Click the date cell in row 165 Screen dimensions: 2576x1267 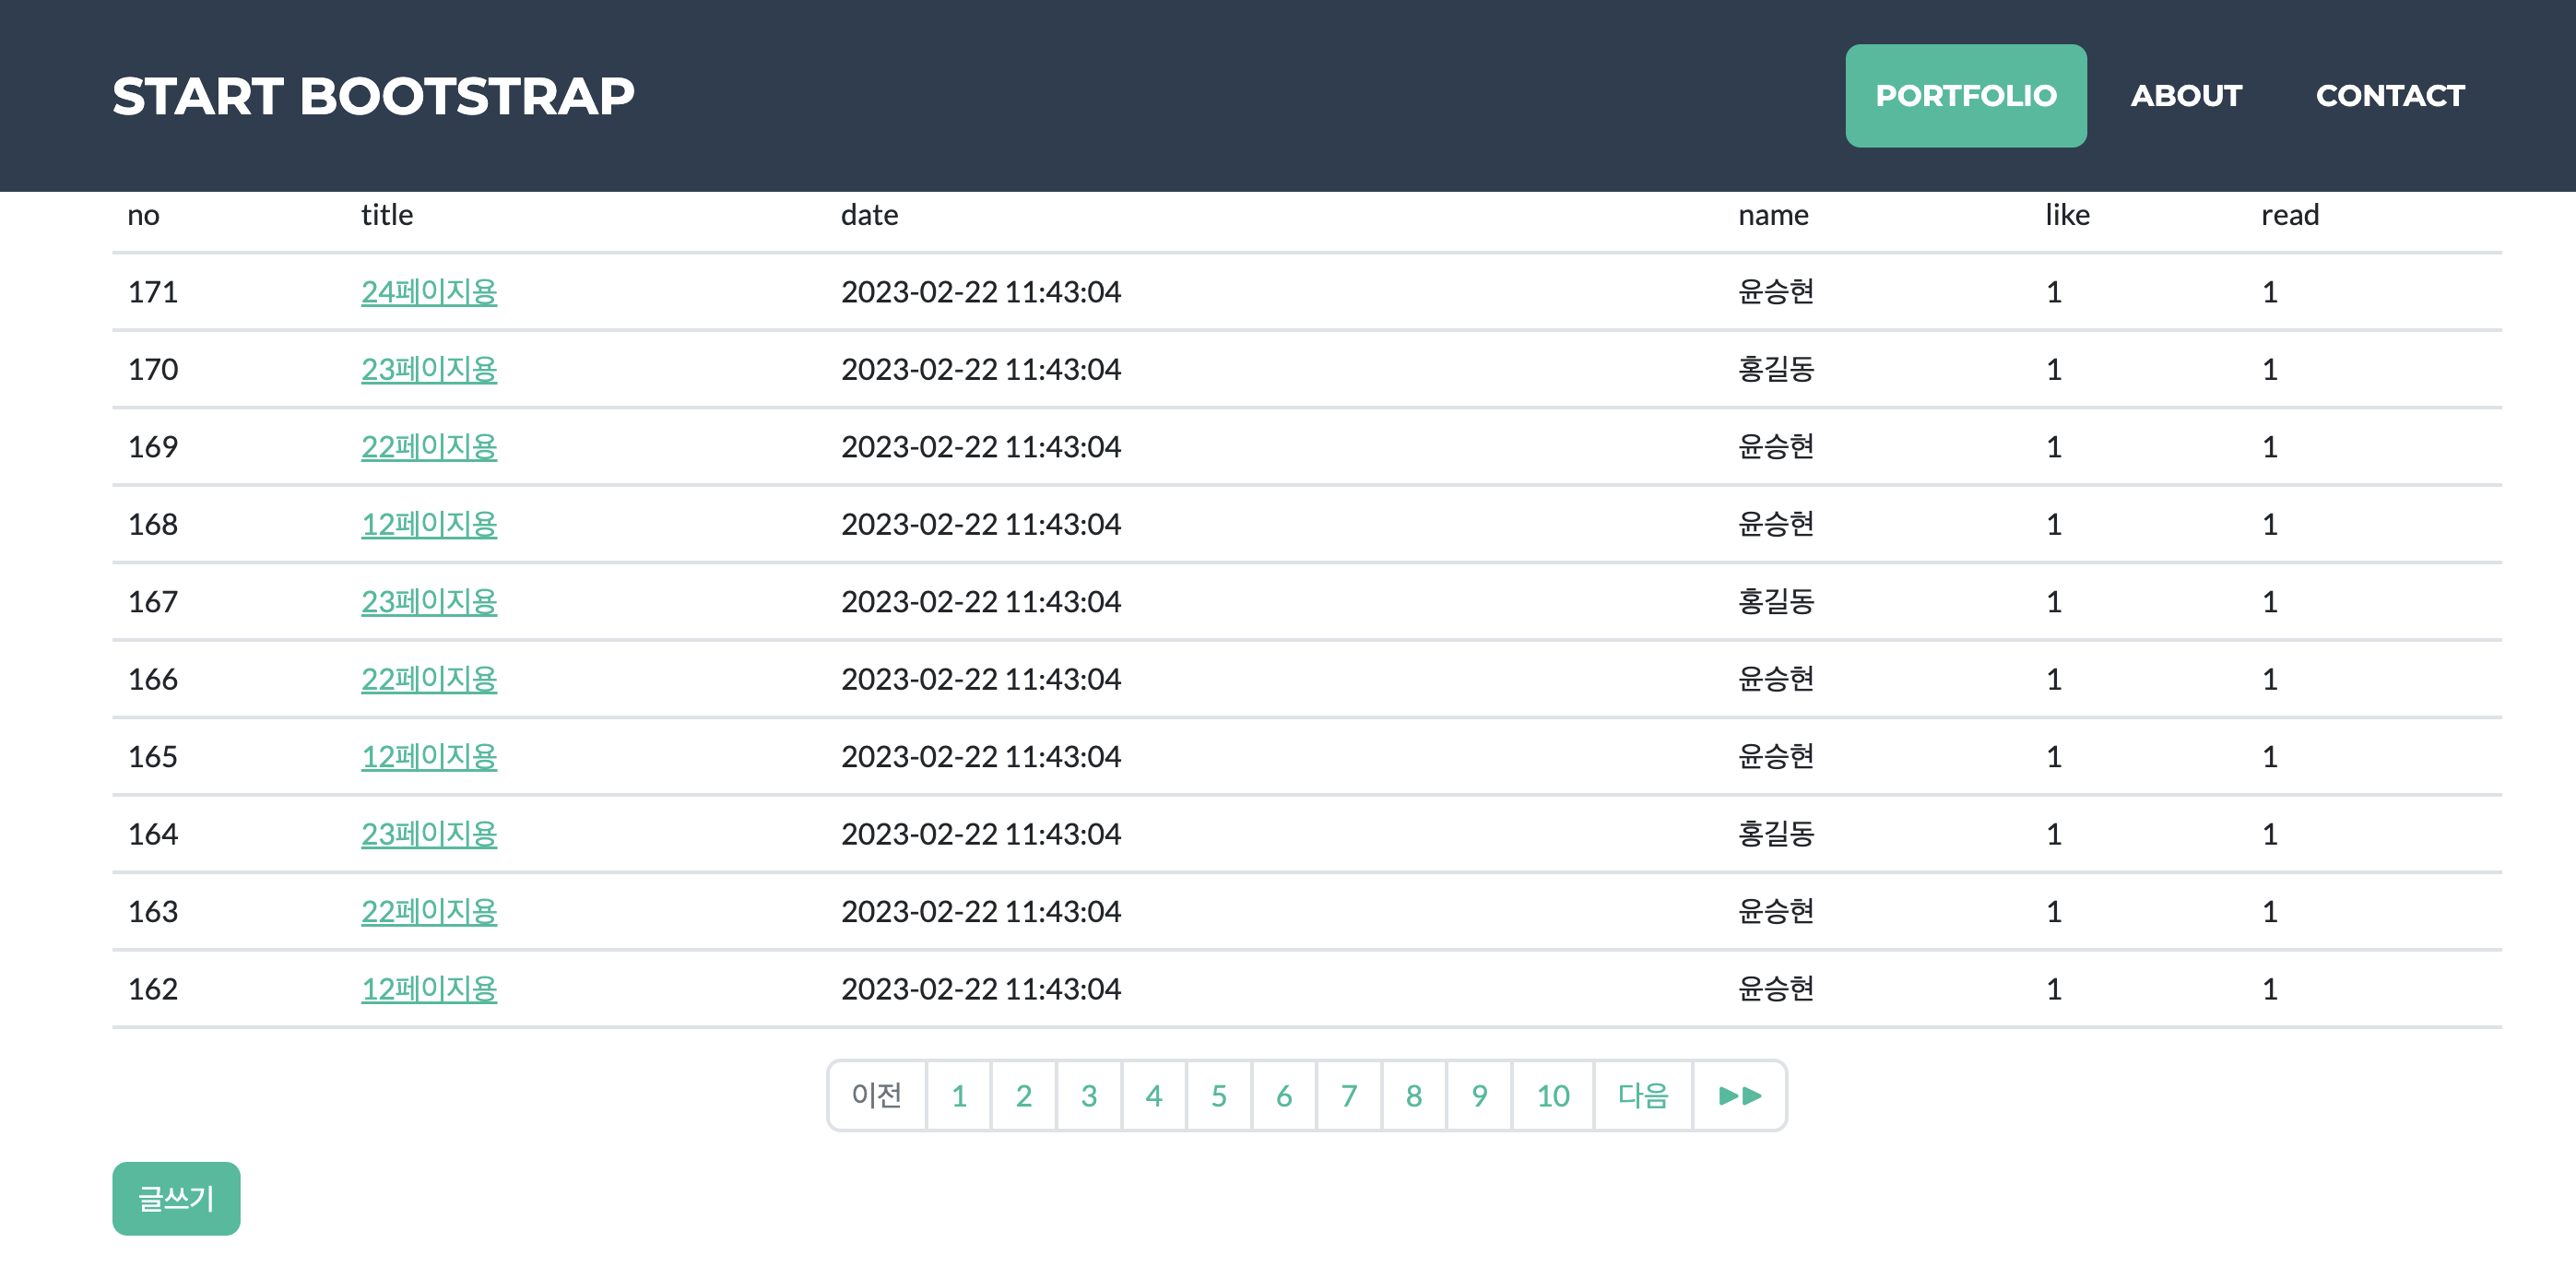[x=981, y=756]
